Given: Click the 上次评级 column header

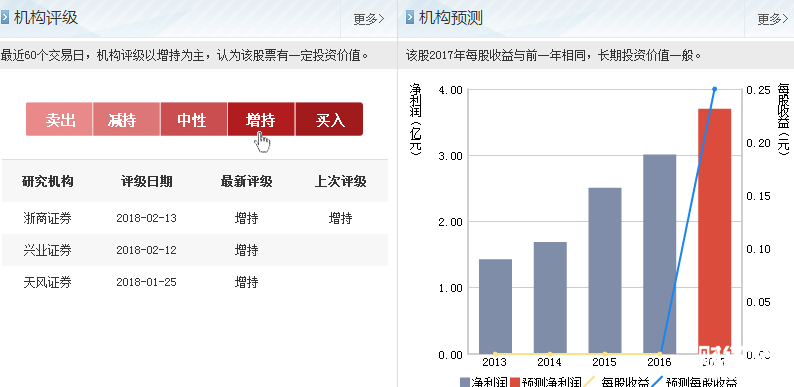Looking at the screenshot, I should 340,181.
